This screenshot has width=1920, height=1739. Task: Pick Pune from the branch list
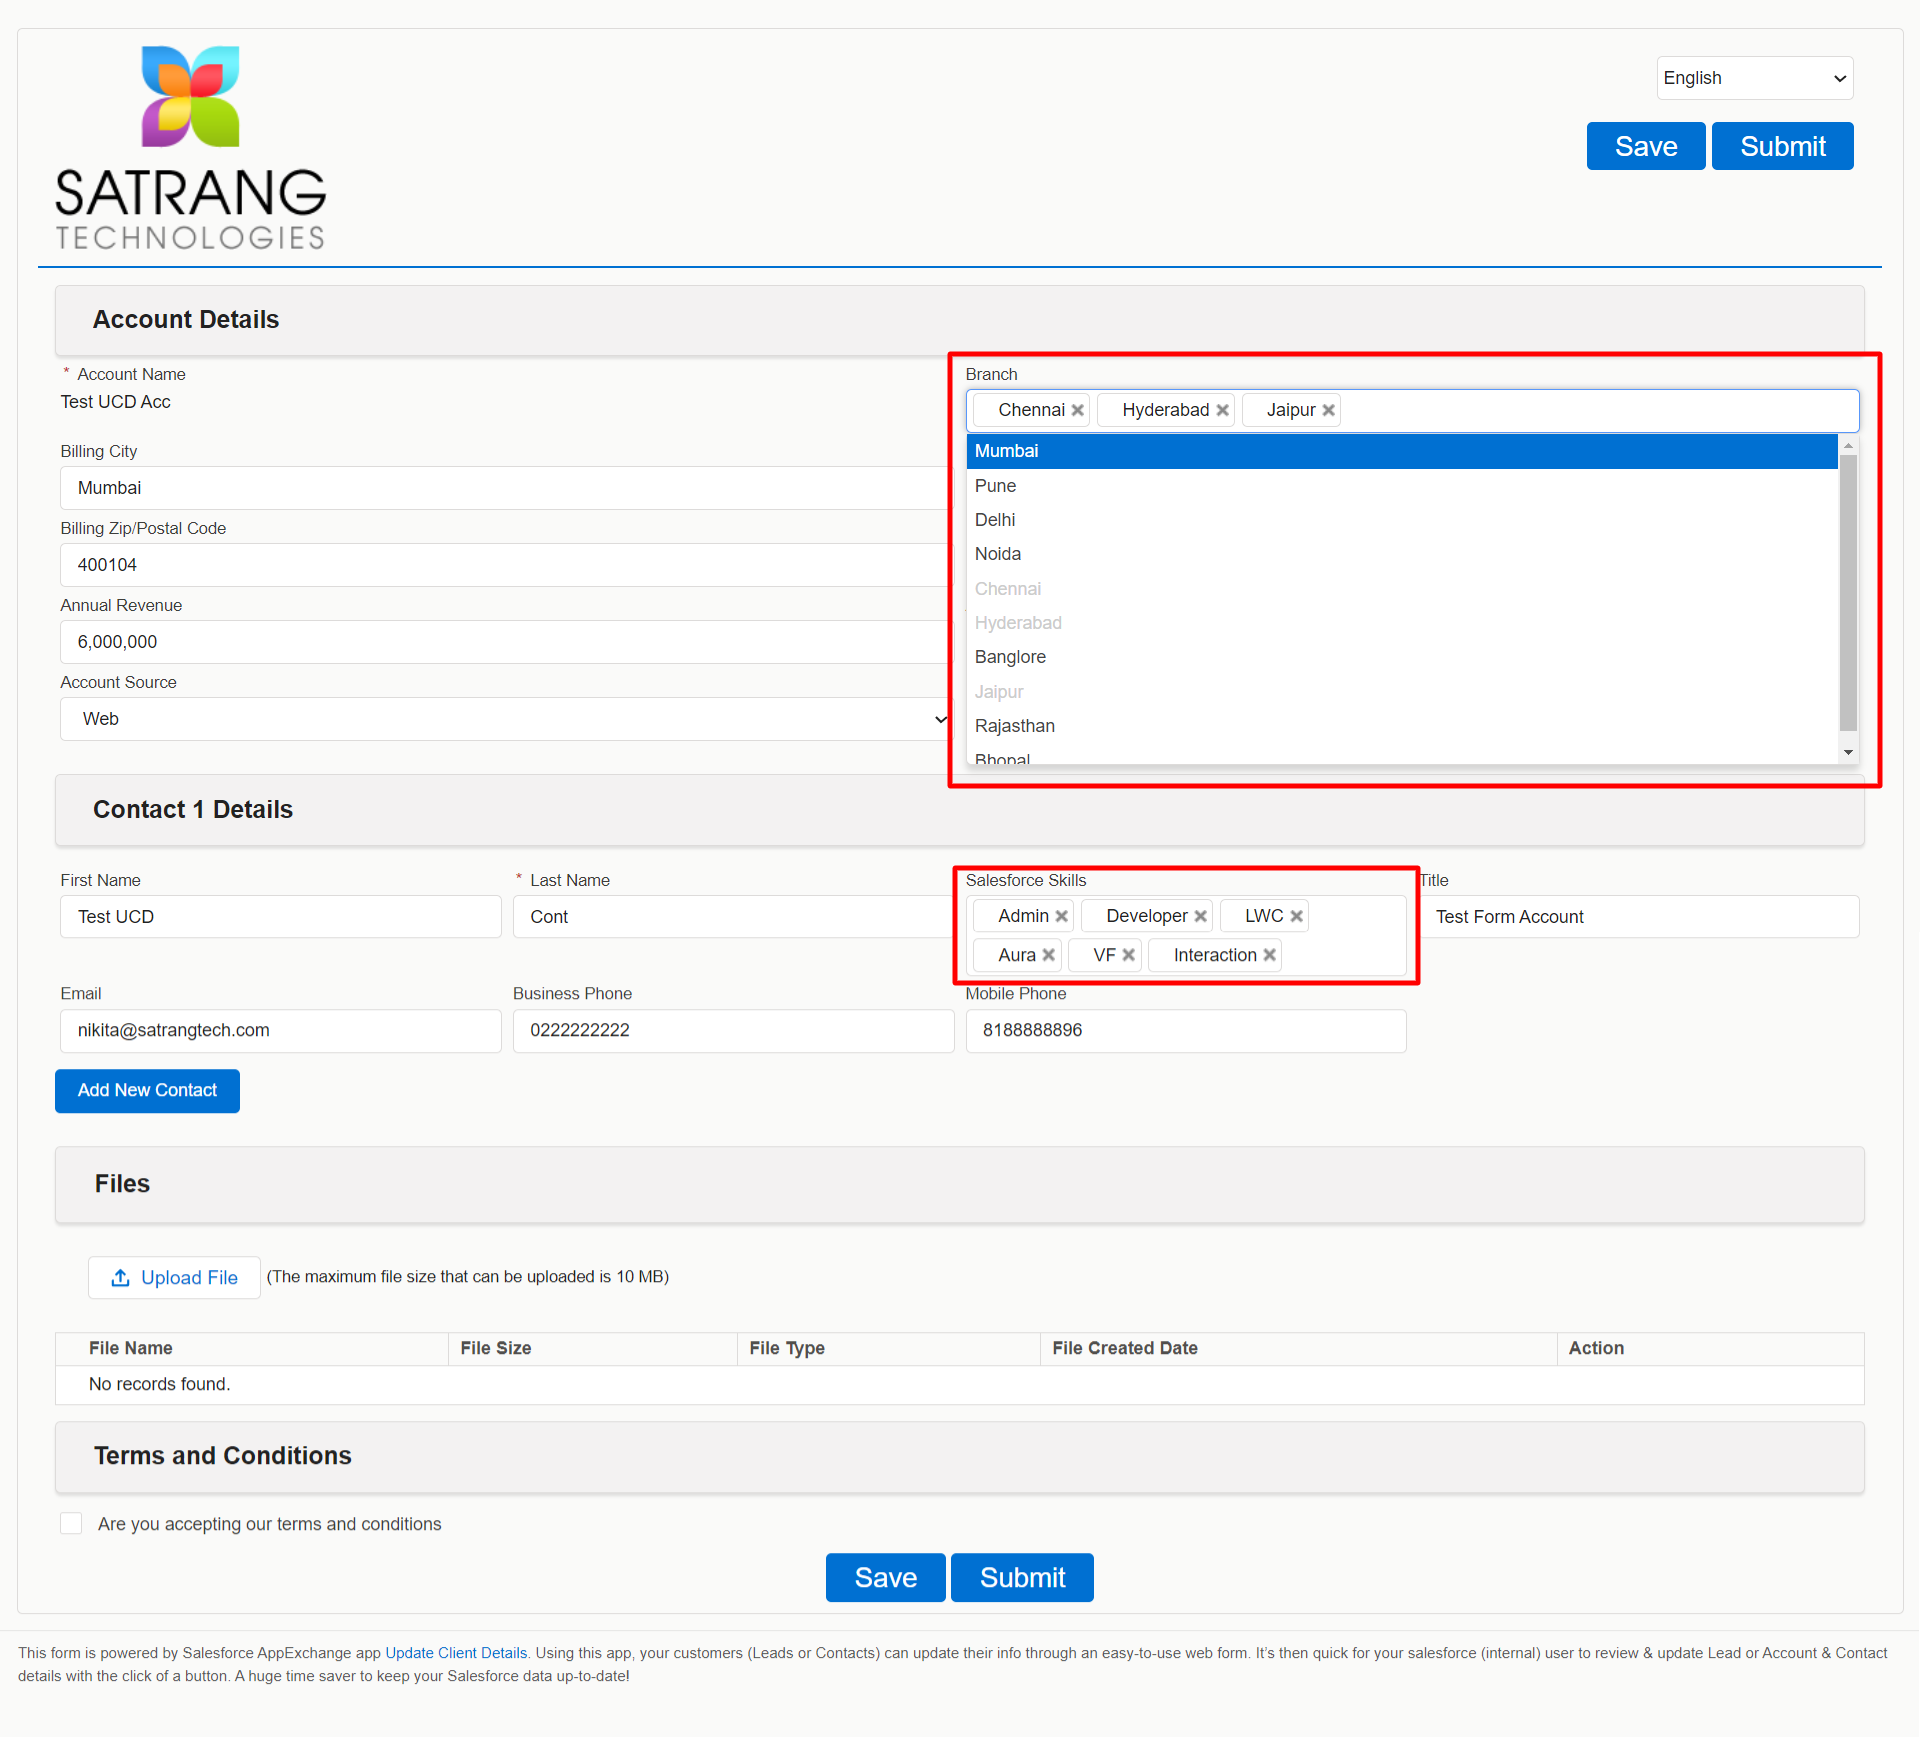[995, 486]
